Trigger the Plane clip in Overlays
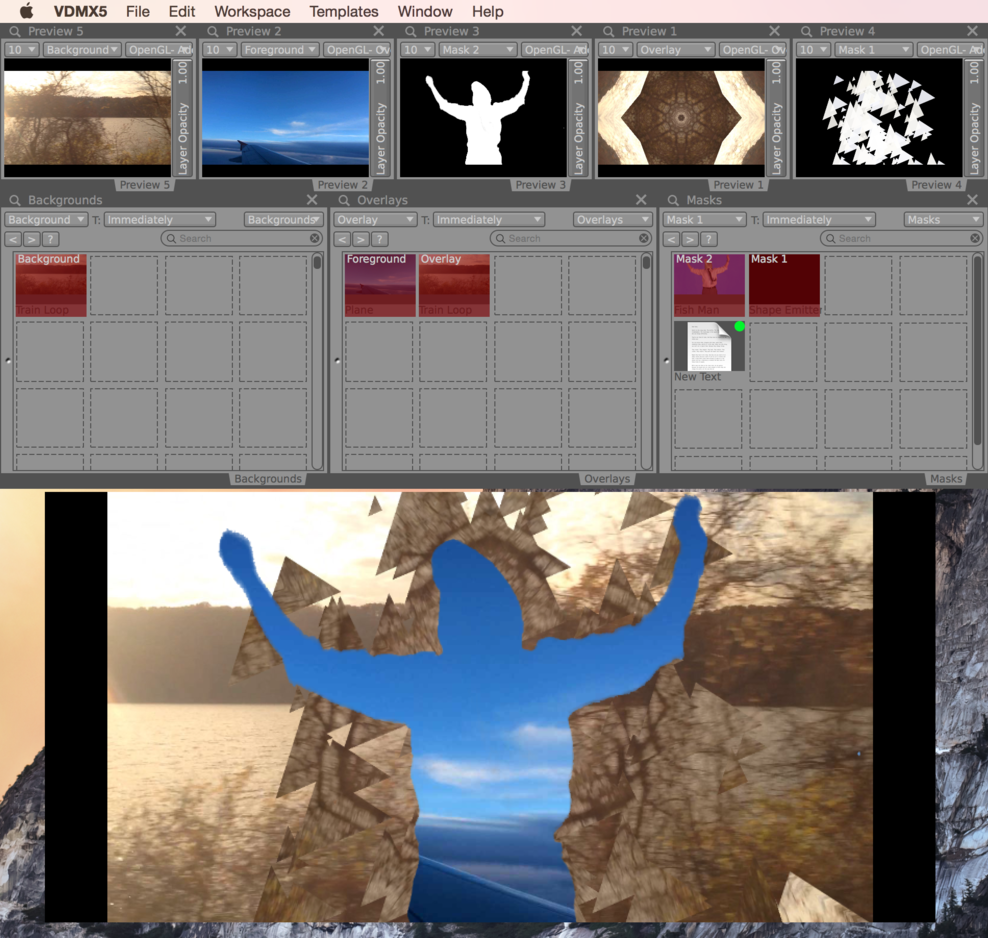 pyautogui.click(x=379, y=285)
